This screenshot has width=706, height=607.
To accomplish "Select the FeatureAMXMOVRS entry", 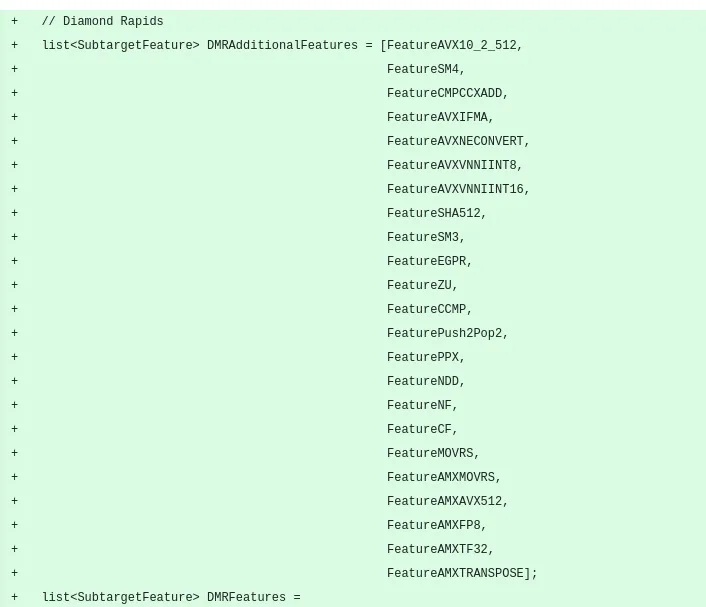I will [x=441, y=477].
